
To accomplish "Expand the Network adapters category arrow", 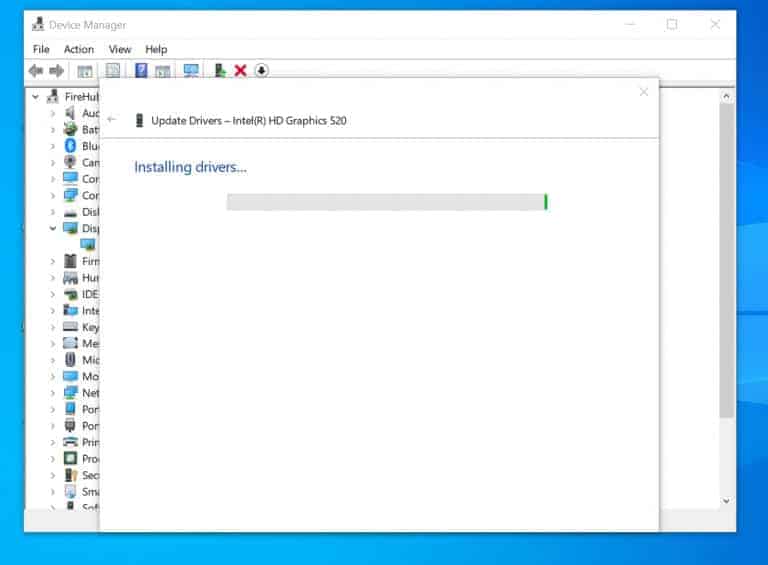I will pyautogui.click(x=53, y=393).
